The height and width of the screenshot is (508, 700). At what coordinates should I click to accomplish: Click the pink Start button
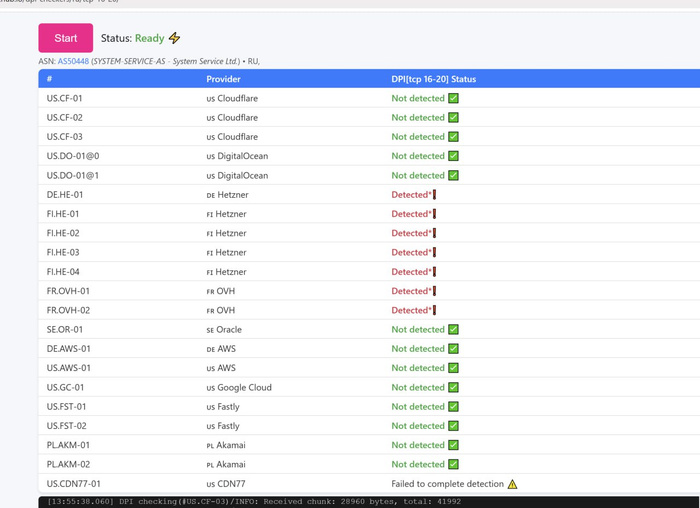coord(65,38)
